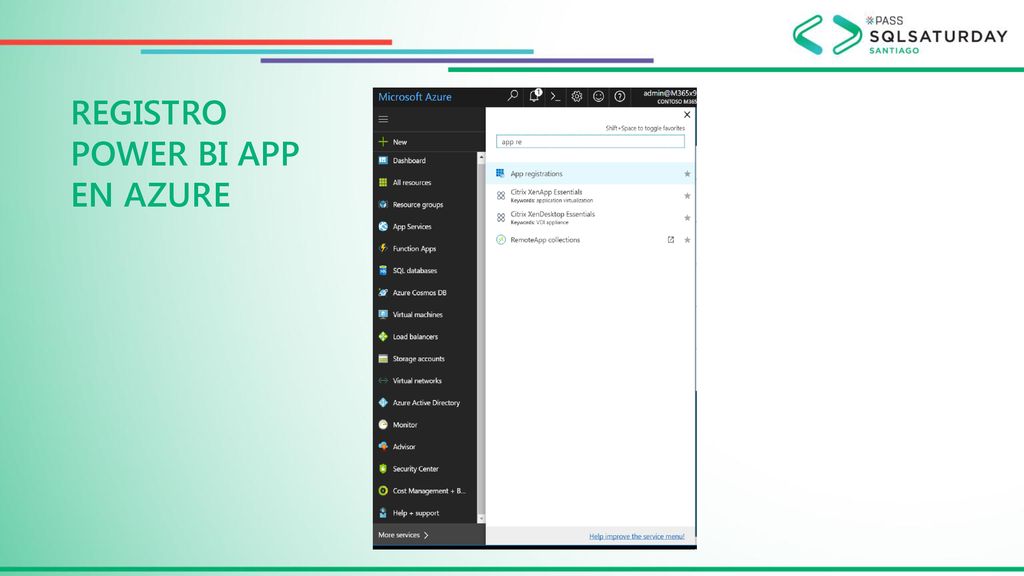Click the green plus New icon
This screenshot has width=1024, height=576.
(383, 141)
